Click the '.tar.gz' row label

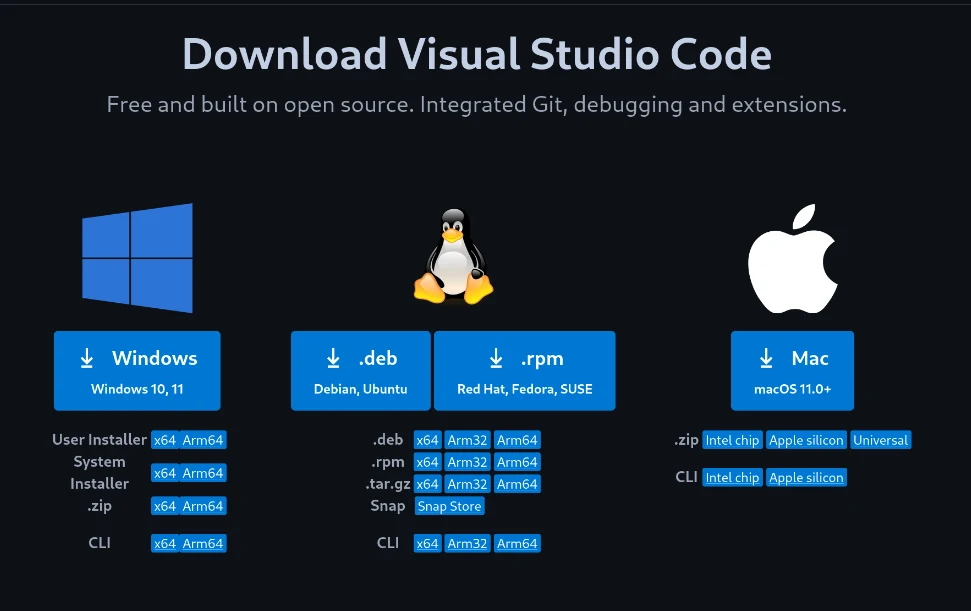pos(388,484)
